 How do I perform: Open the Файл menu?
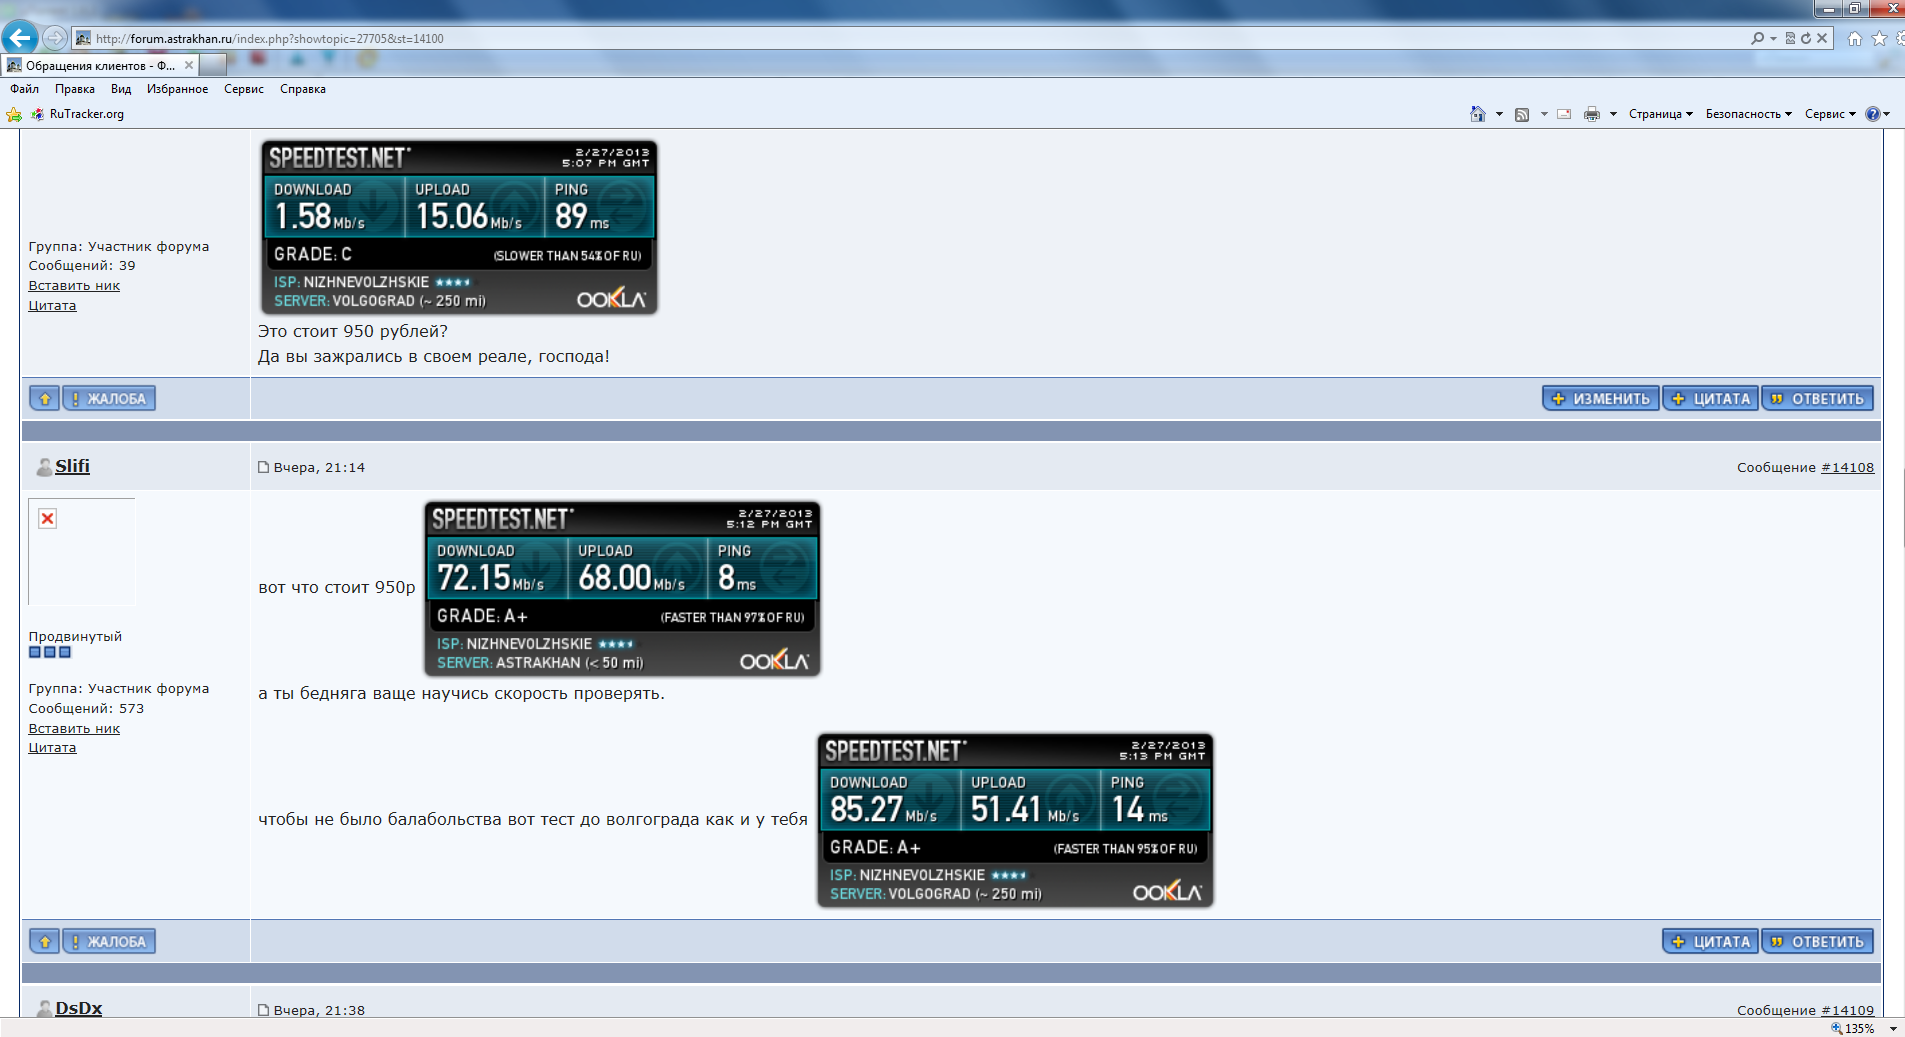(x=24, y=89)
